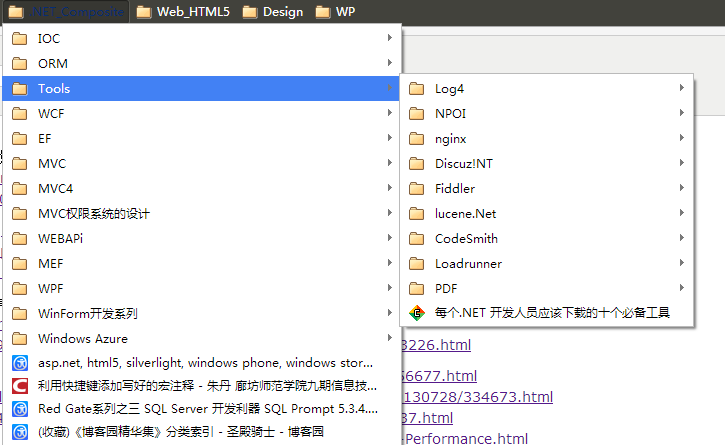Click the Fiddler folder icon
Viewport: 725px width, 445px height.
(x=417, y=188)
